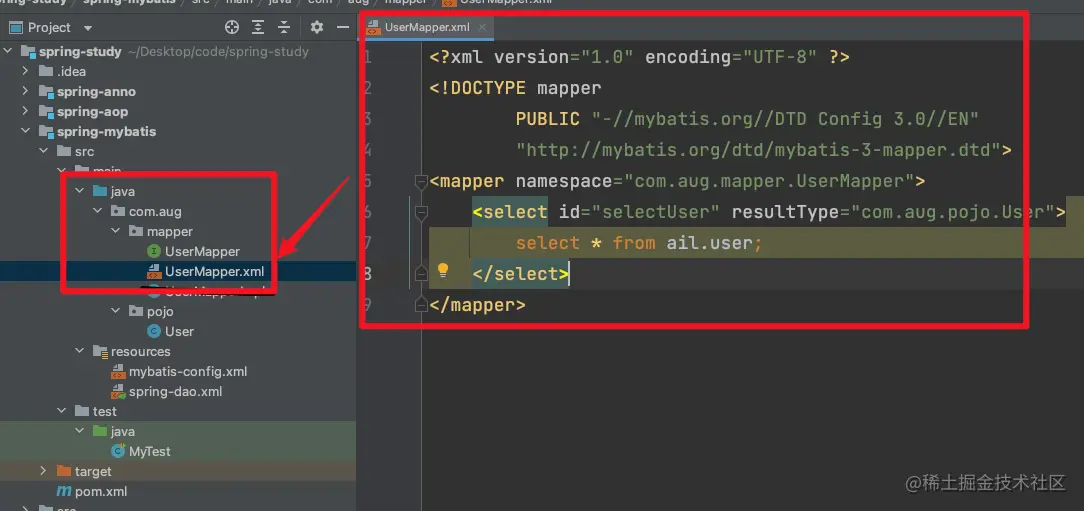Click the mybatis-config.xml file icon
1084x511 pixels.
118,371
